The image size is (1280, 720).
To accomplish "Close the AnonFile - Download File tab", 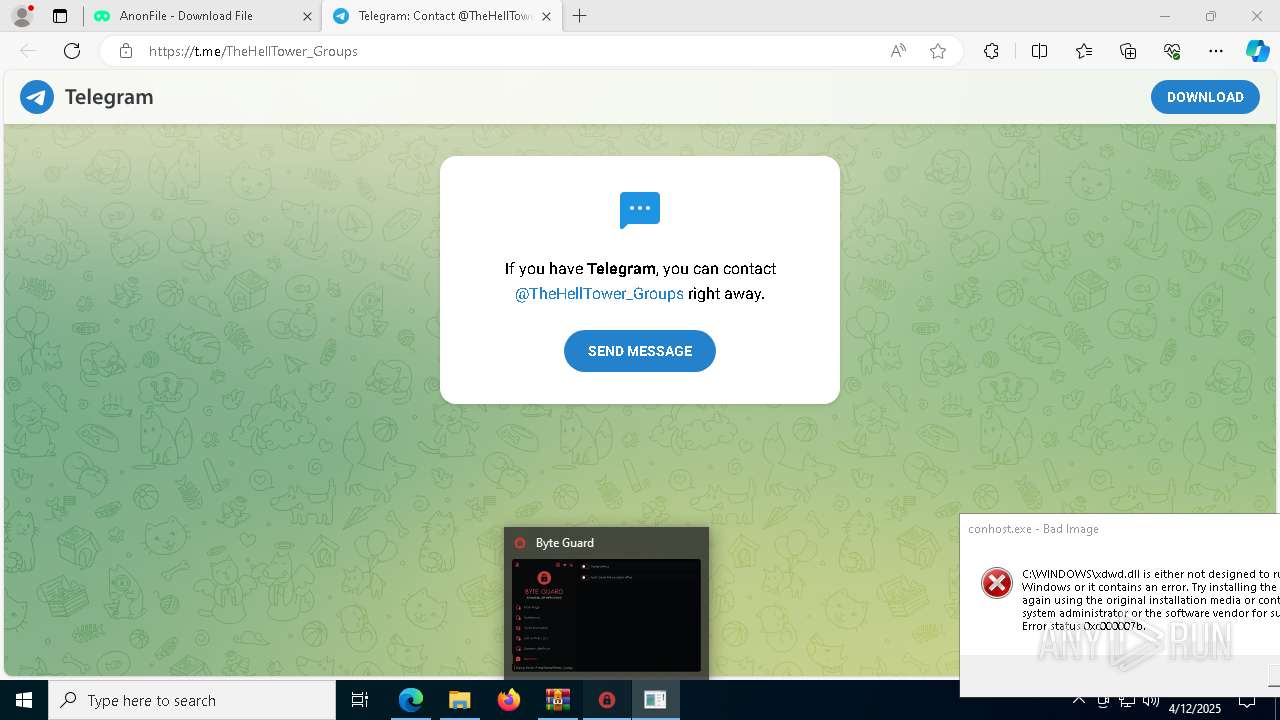I will pyautogui.click(x=307, y=16).
